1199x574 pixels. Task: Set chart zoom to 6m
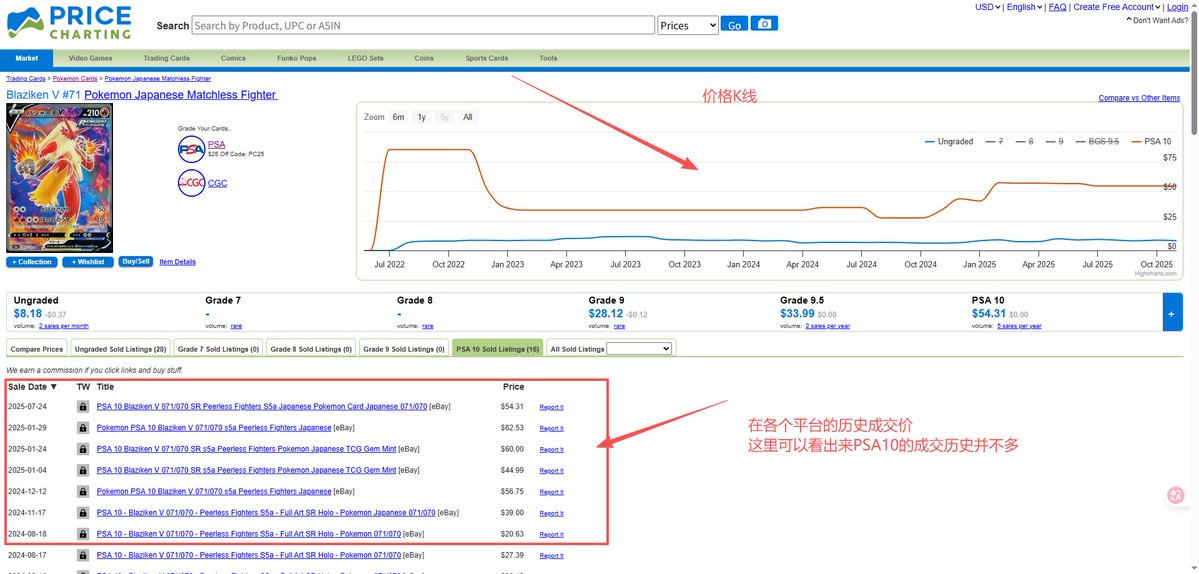pos(398,117)
